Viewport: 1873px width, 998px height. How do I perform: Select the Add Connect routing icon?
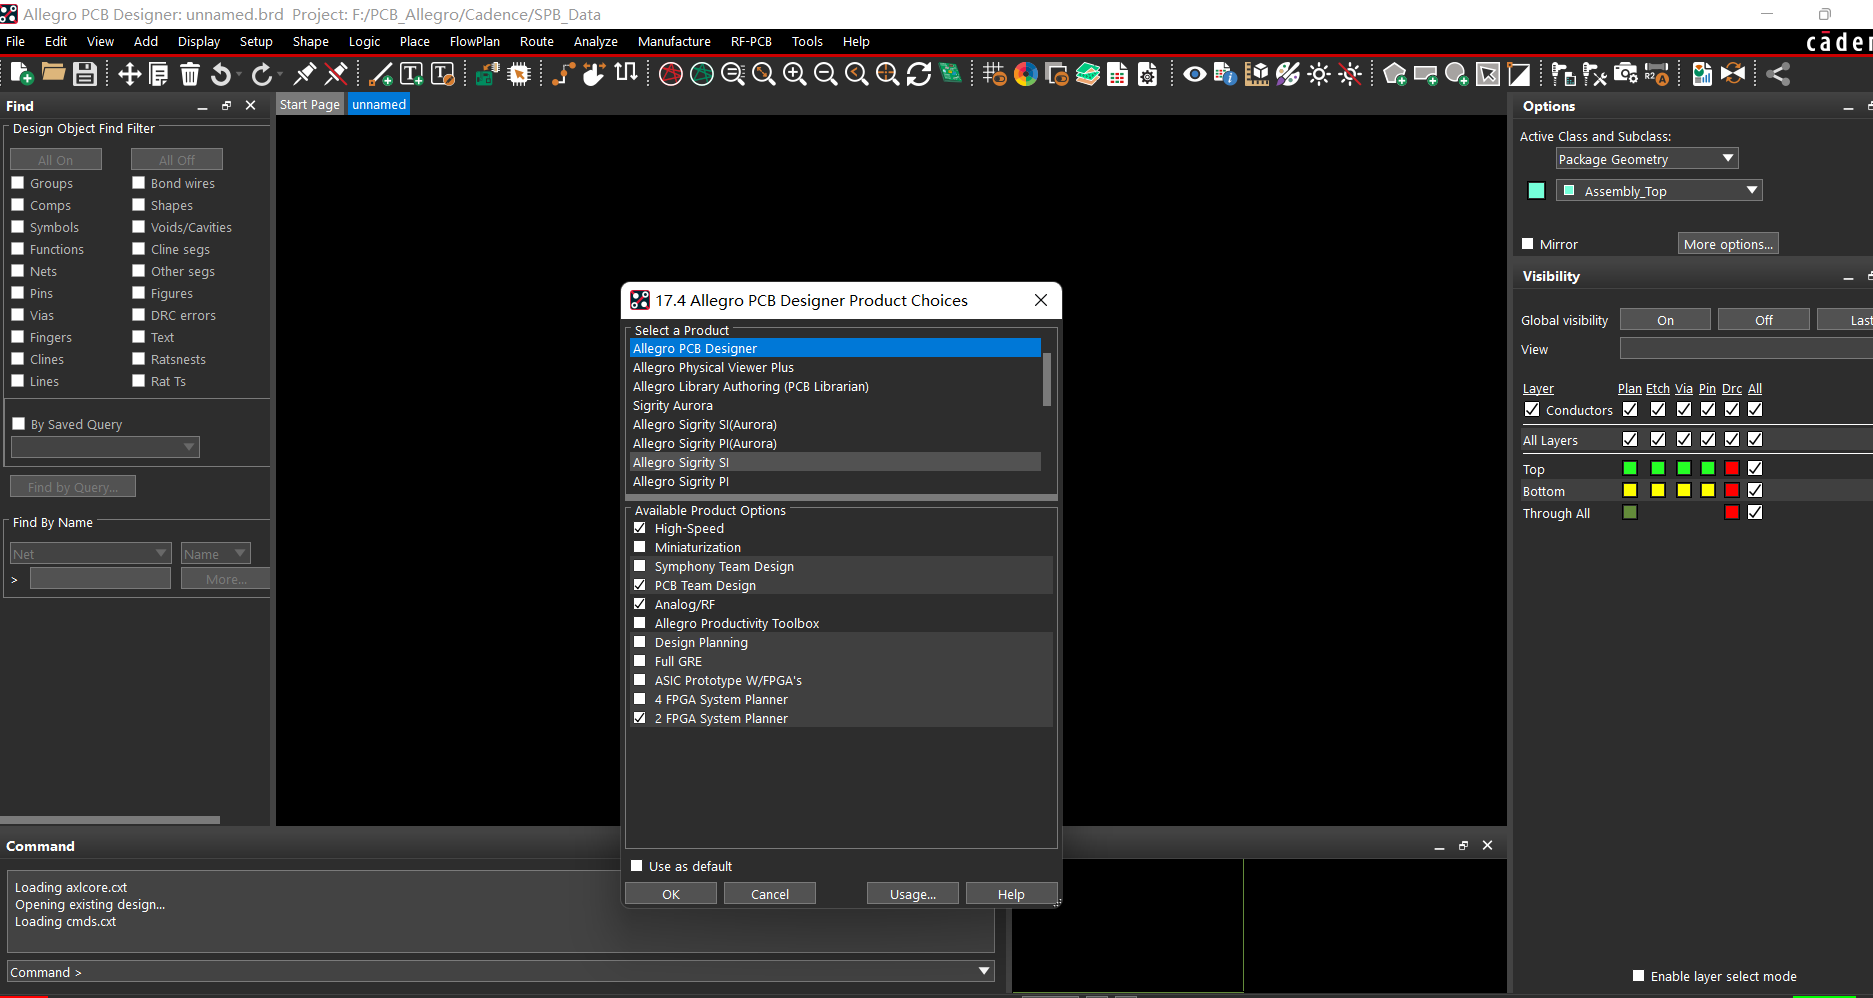564,74
